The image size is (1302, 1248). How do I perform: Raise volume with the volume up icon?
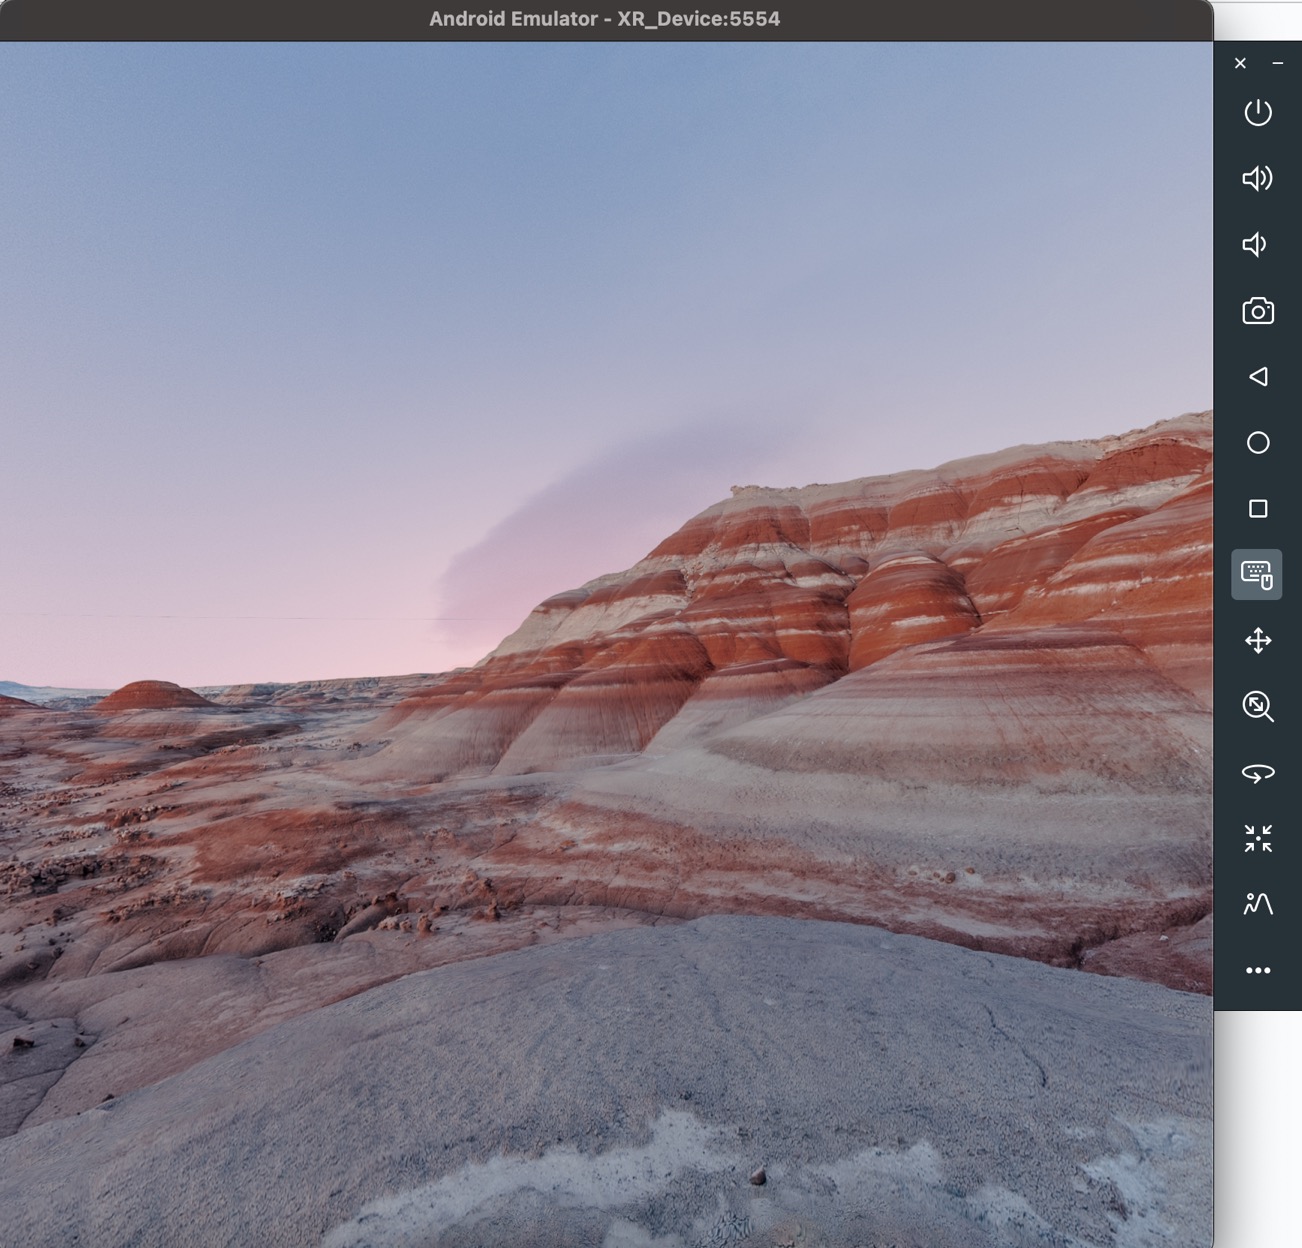(1257, 179)
